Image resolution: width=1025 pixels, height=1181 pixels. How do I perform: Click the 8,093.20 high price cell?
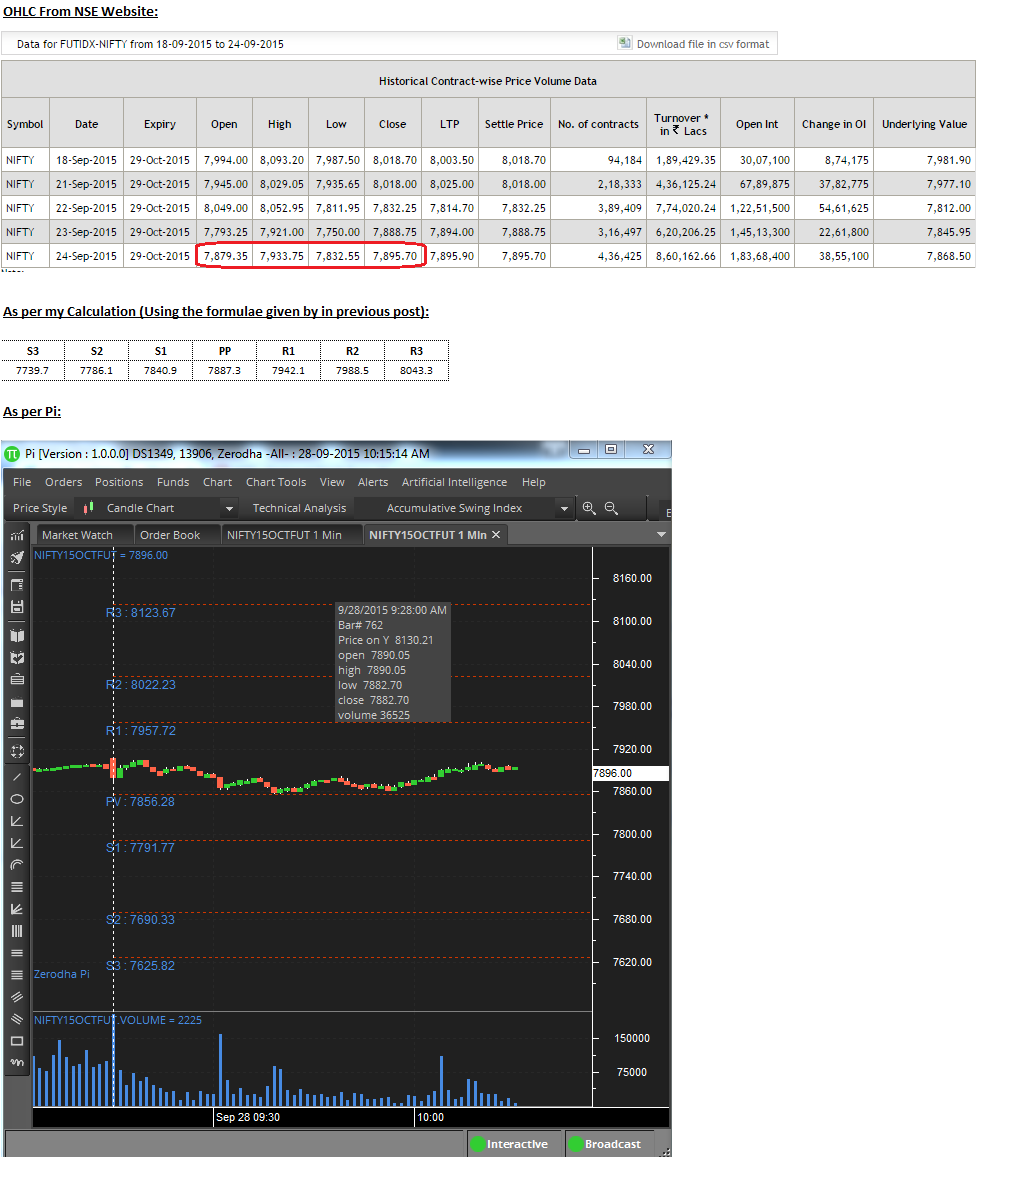(x=281, y=160)
